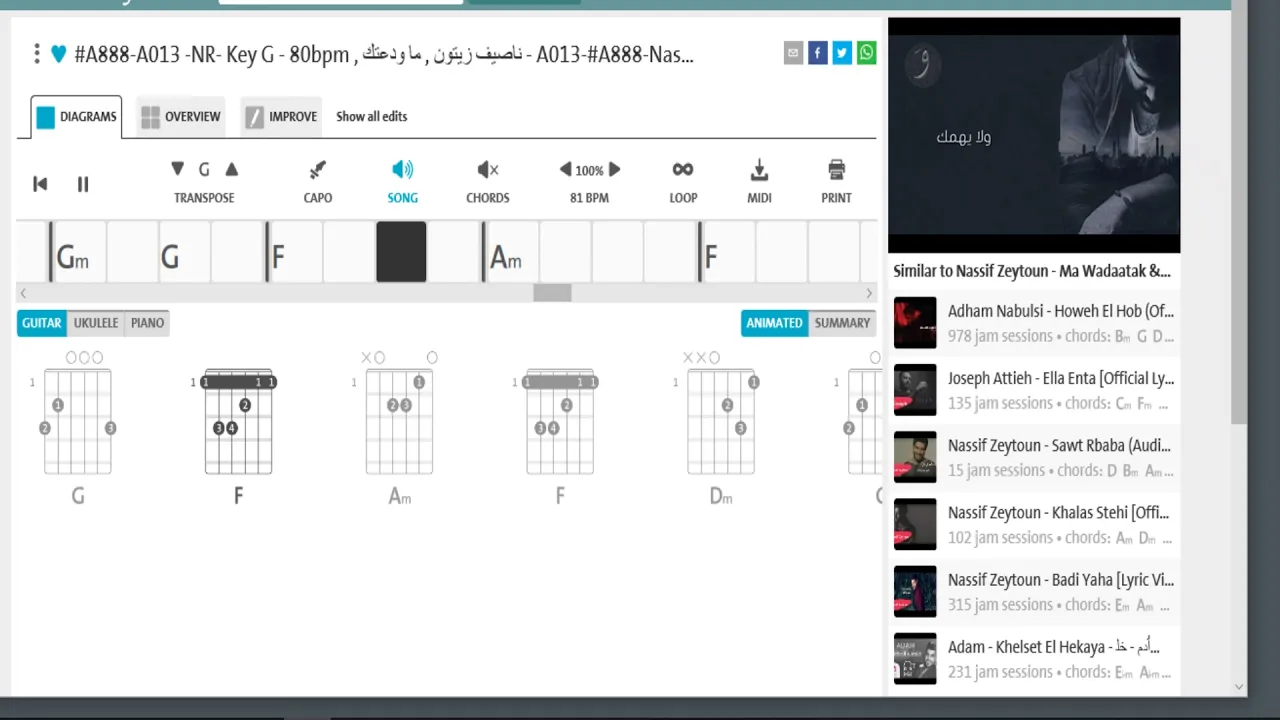Share the song on Facebook
Screen dimensions: 1280x720
[818, 53]
